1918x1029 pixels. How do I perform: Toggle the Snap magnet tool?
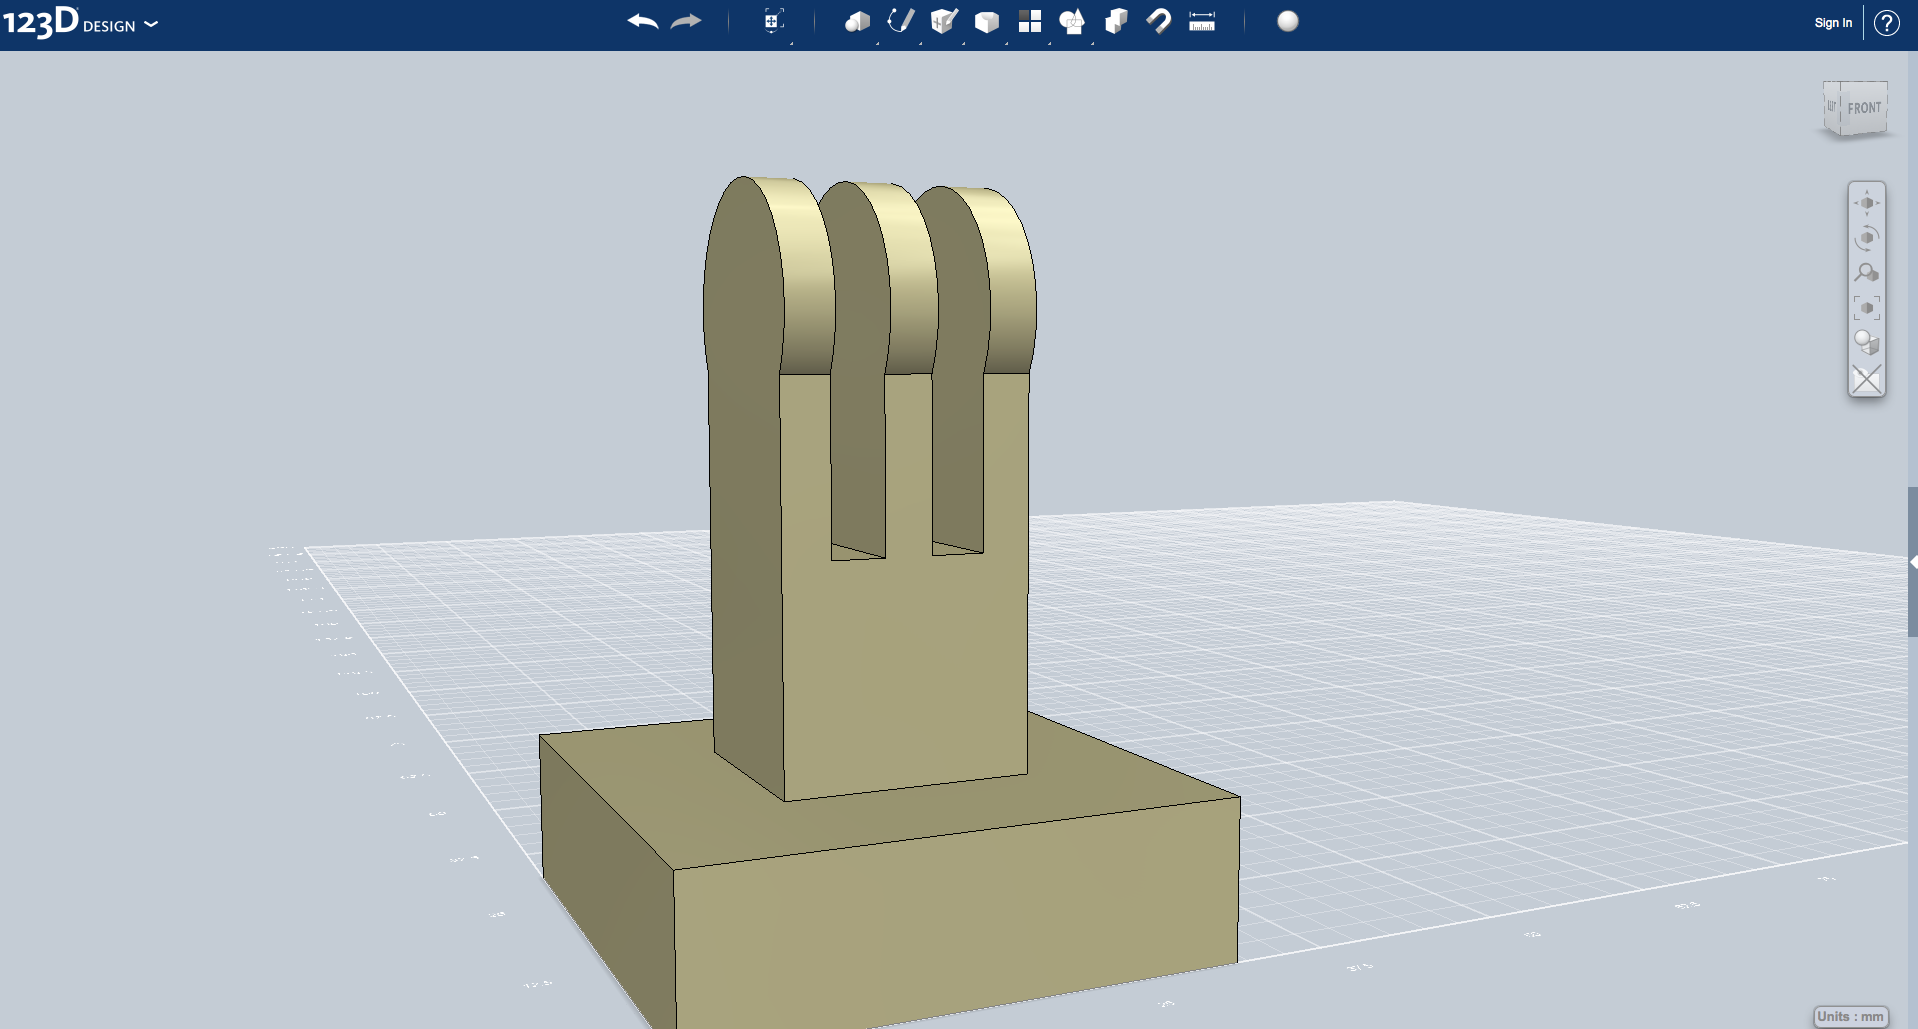1159,22
